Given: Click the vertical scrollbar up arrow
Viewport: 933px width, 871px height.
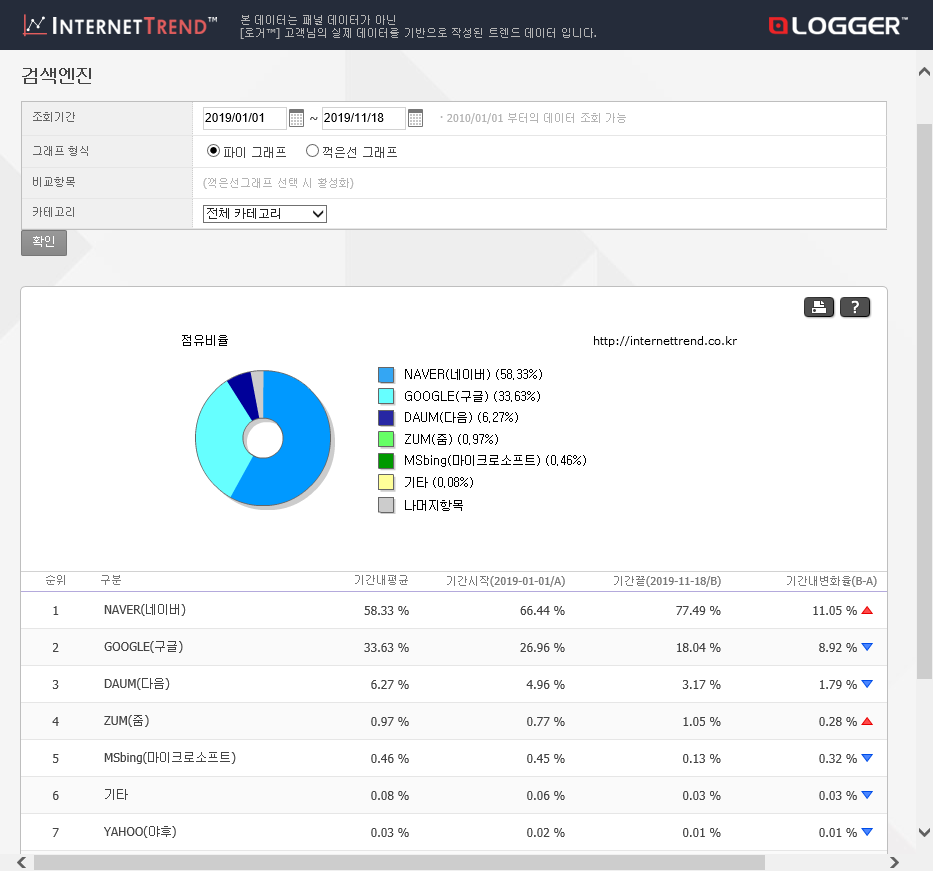Looking at the screenshot, I should 924,72.
